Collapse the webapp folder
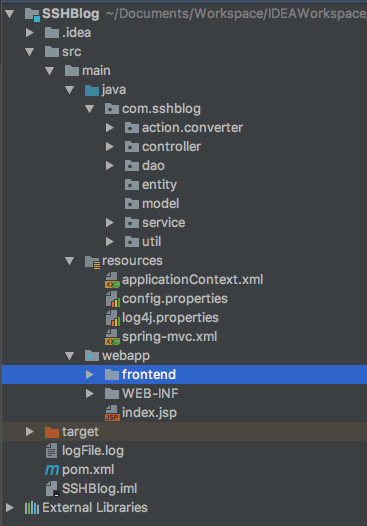This screenshot has height=526, width=367. pos(69,356)
